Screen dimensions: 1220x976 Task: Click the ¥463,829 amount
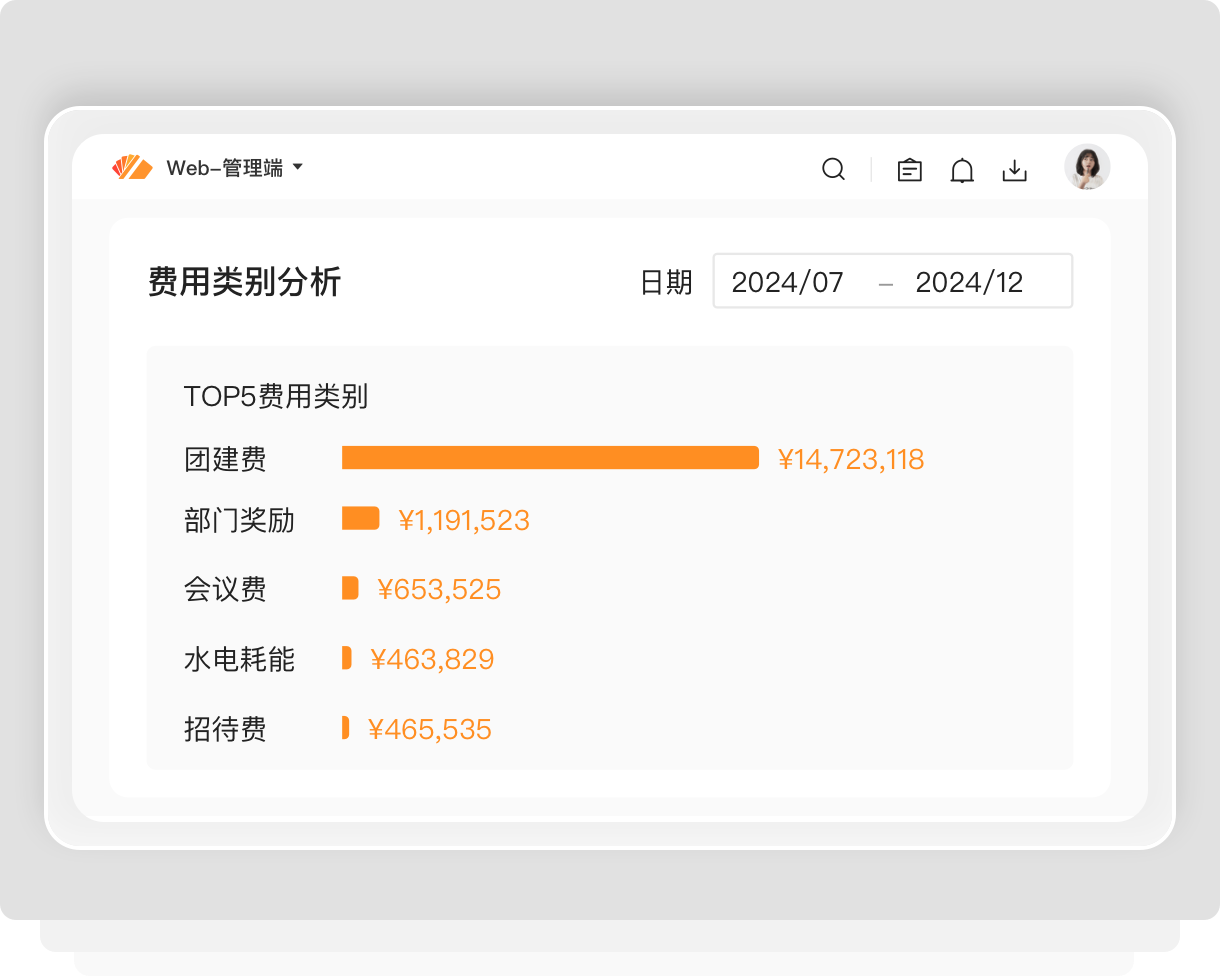pos(432,659)
